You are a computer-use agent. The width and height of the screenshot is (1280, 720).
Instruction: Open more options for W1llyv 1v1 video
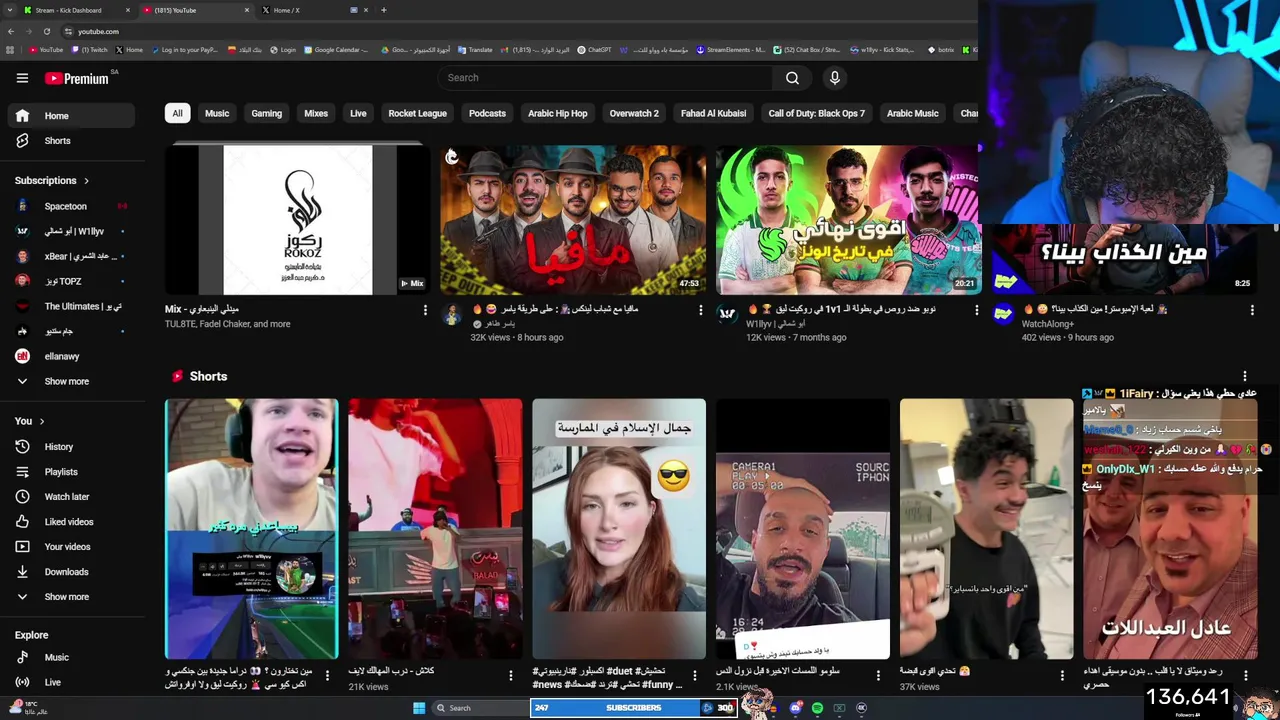[x=976, y=311]
